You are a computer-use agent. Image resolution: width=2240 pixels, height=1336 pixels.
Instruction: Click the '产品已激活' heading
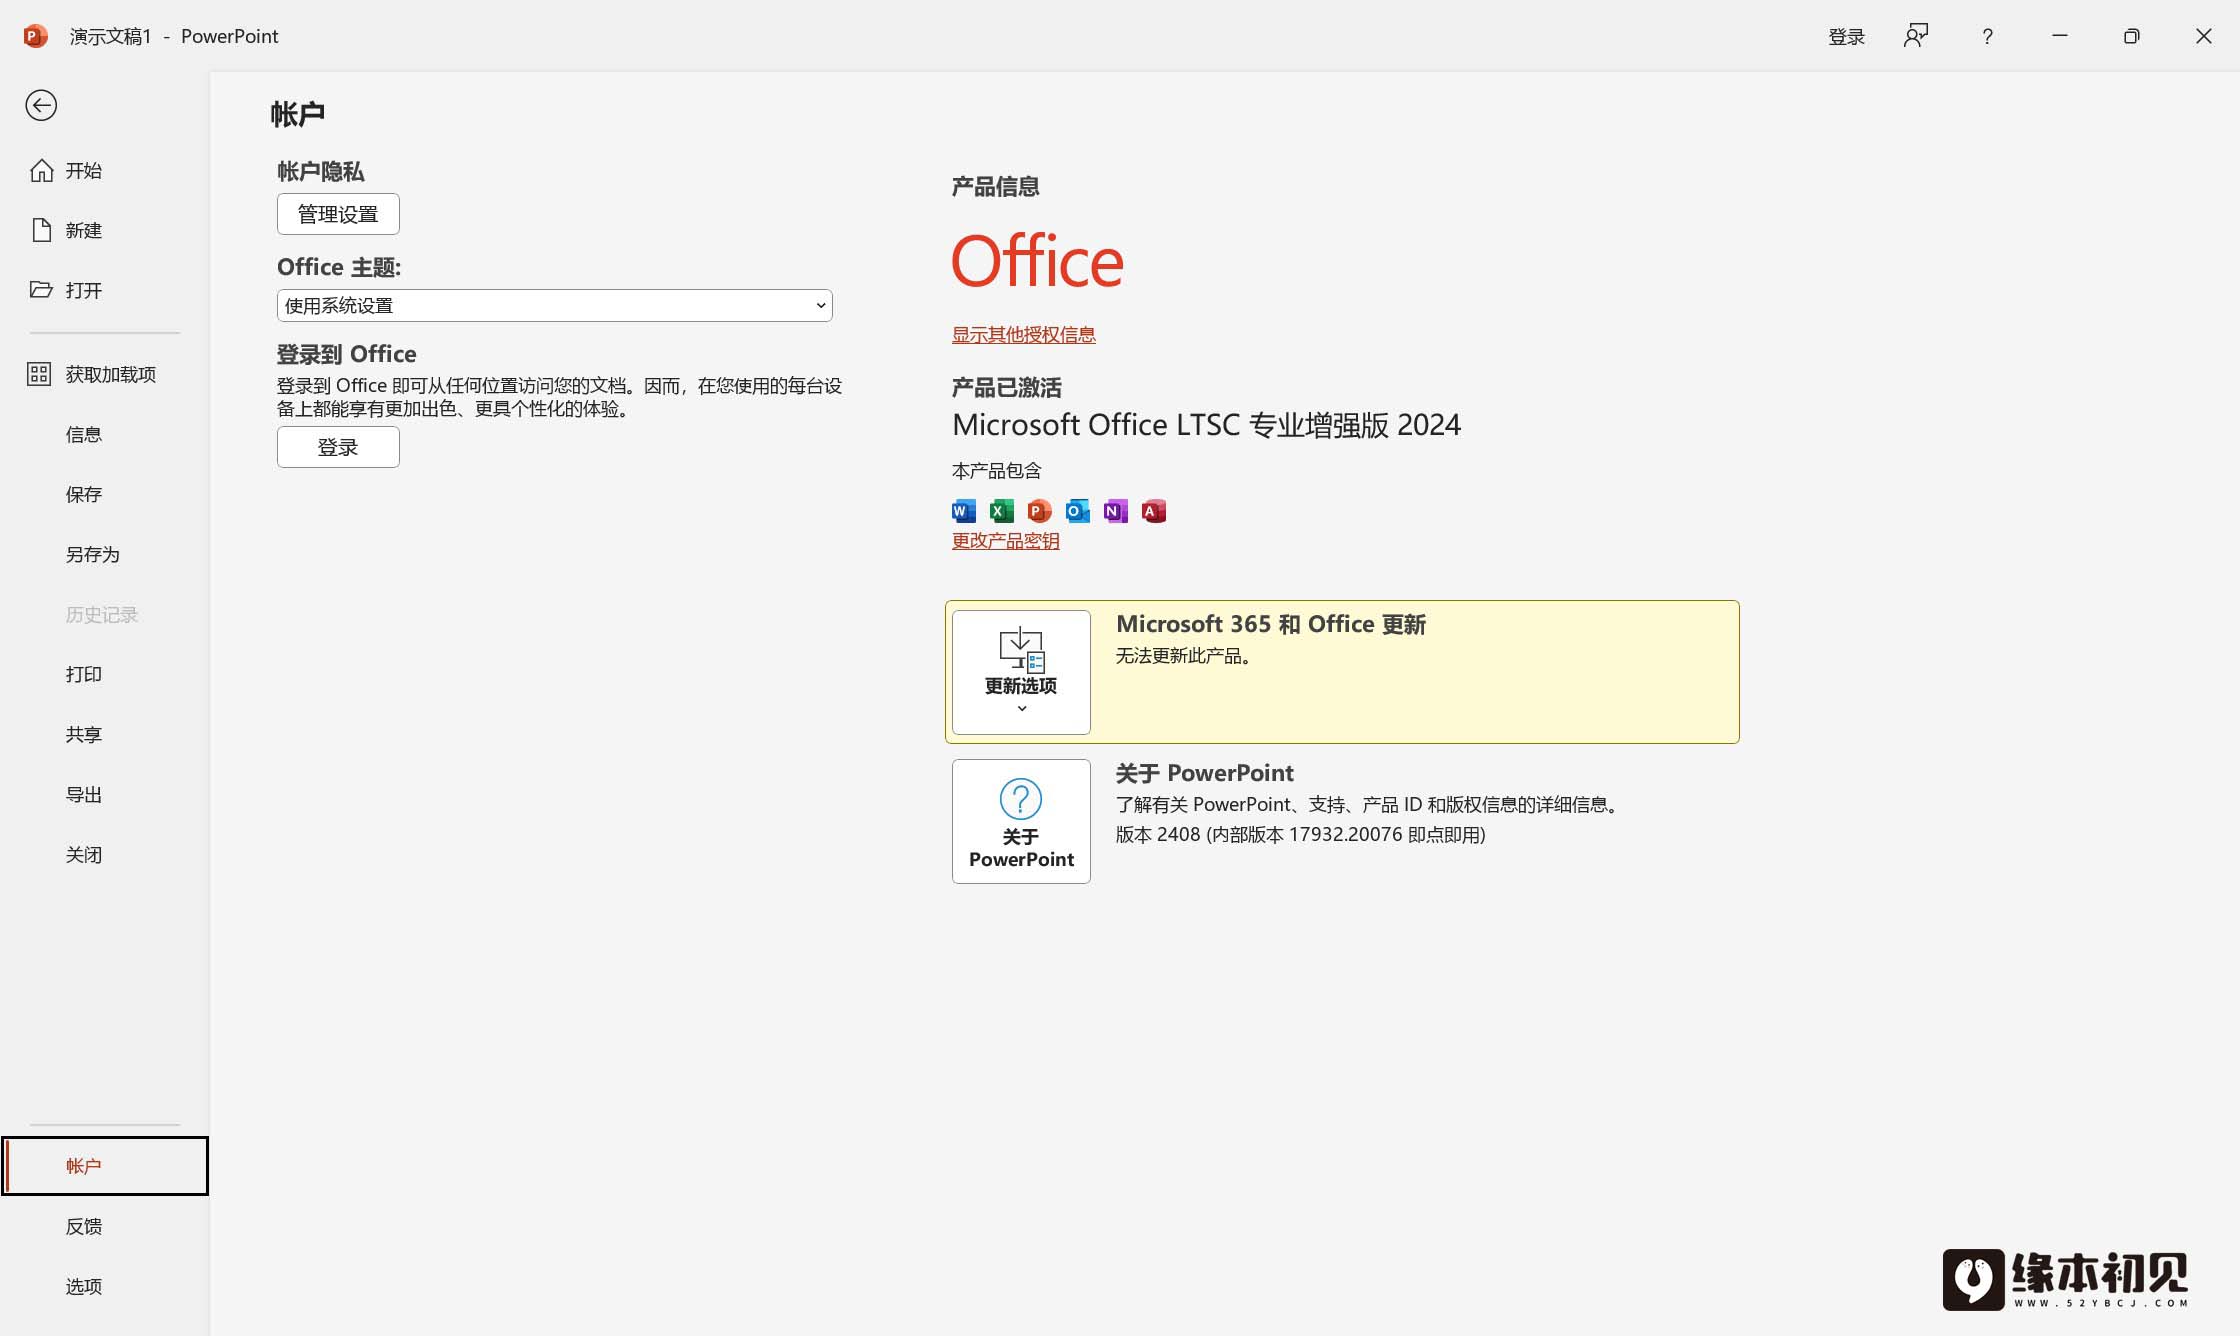(1006, 388)
